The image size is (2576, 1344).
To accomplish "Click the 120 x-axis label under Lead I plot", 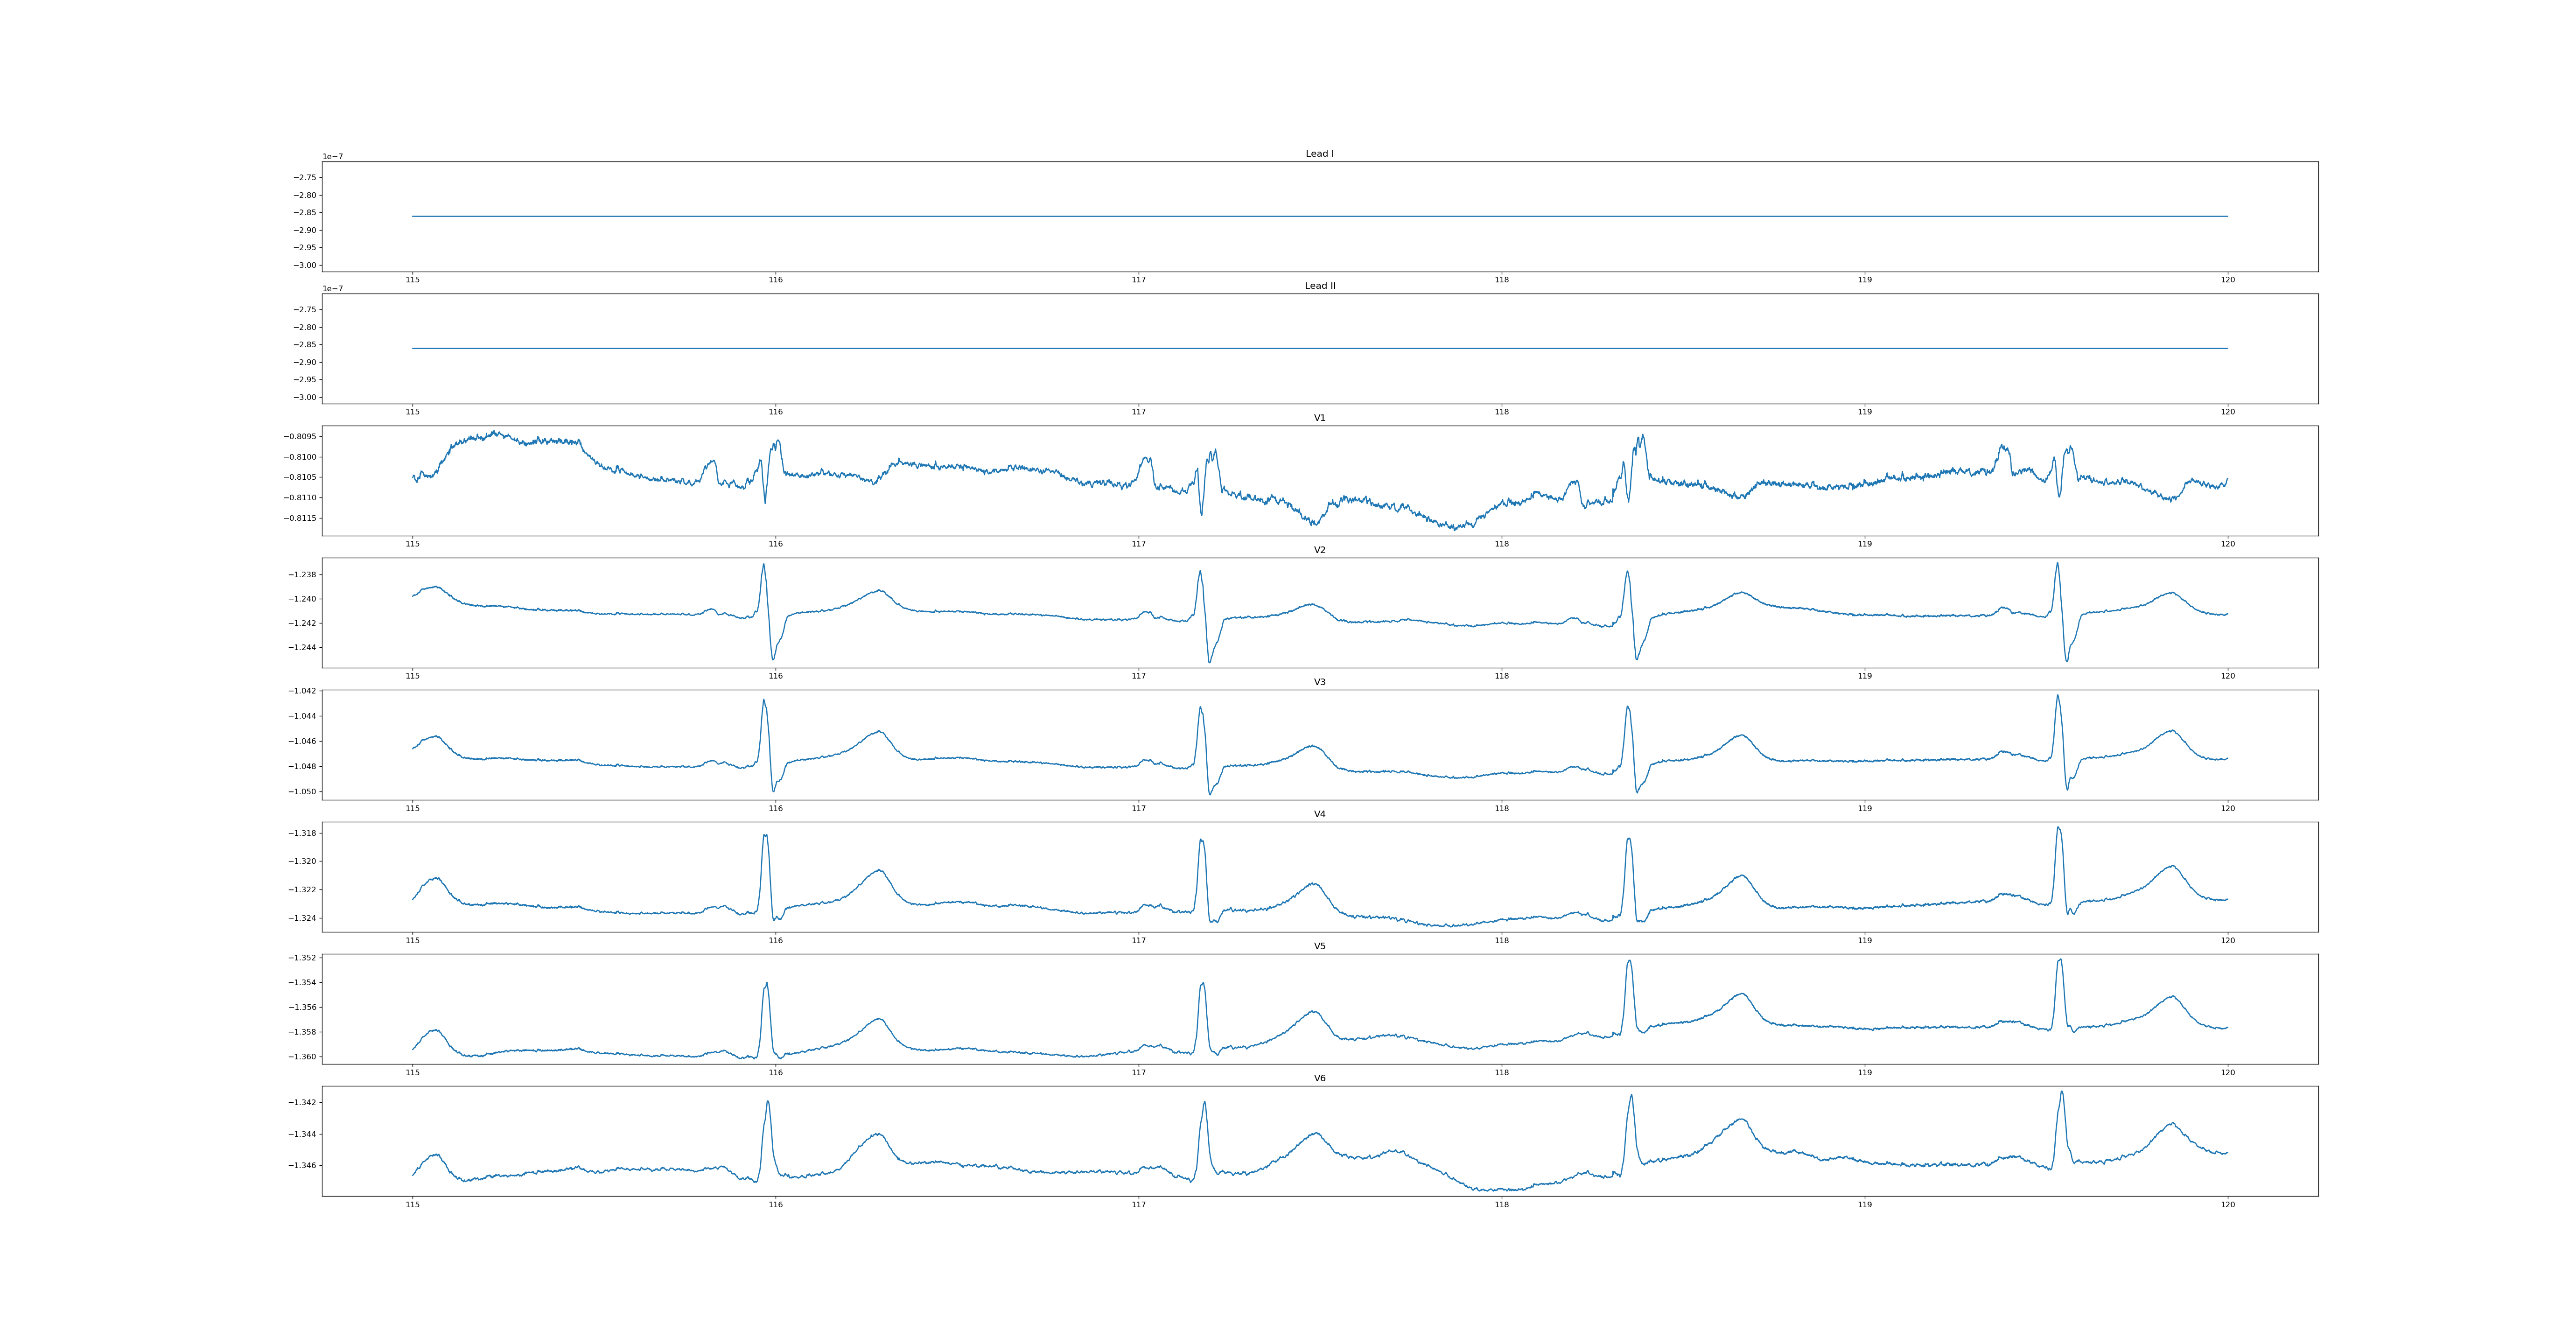I will point(2227,280).
